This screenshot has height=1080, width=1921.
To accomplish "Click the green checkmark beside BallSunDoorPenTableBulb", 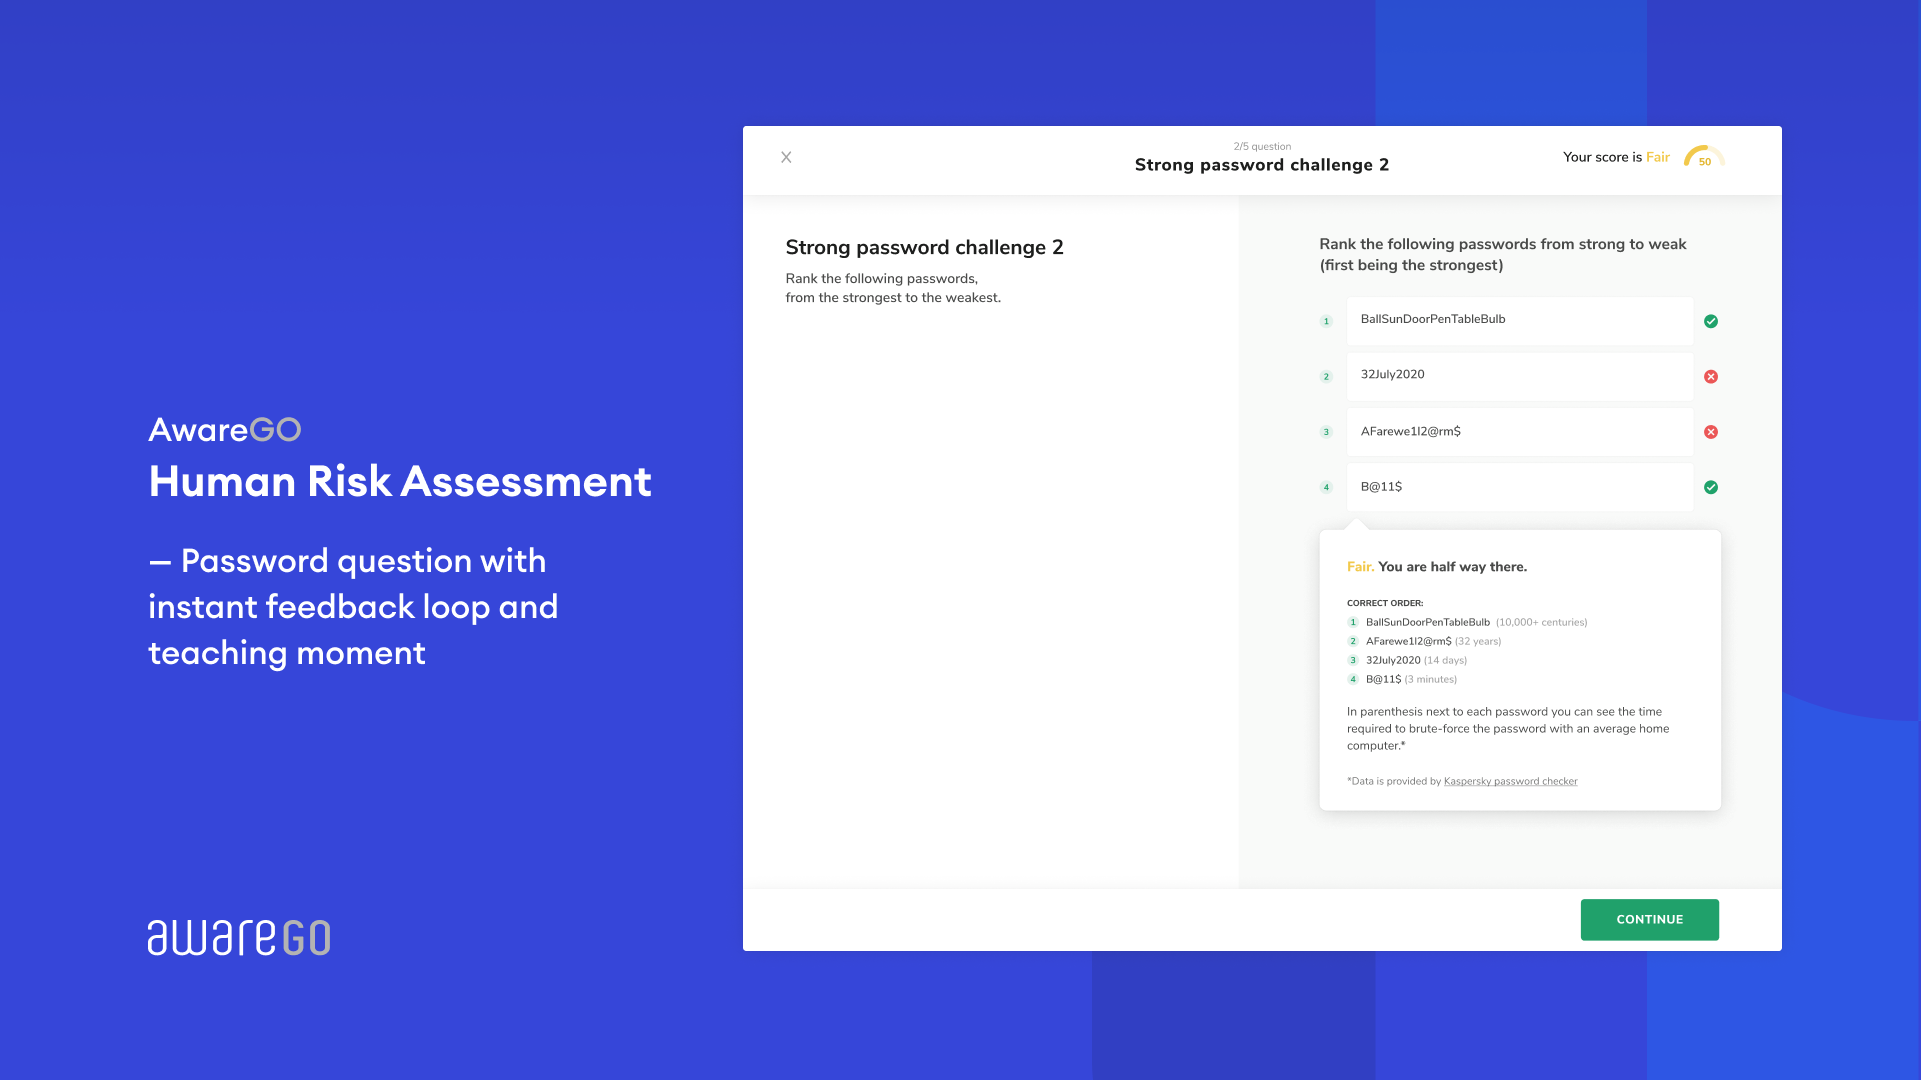I will tap(1711, 321).
